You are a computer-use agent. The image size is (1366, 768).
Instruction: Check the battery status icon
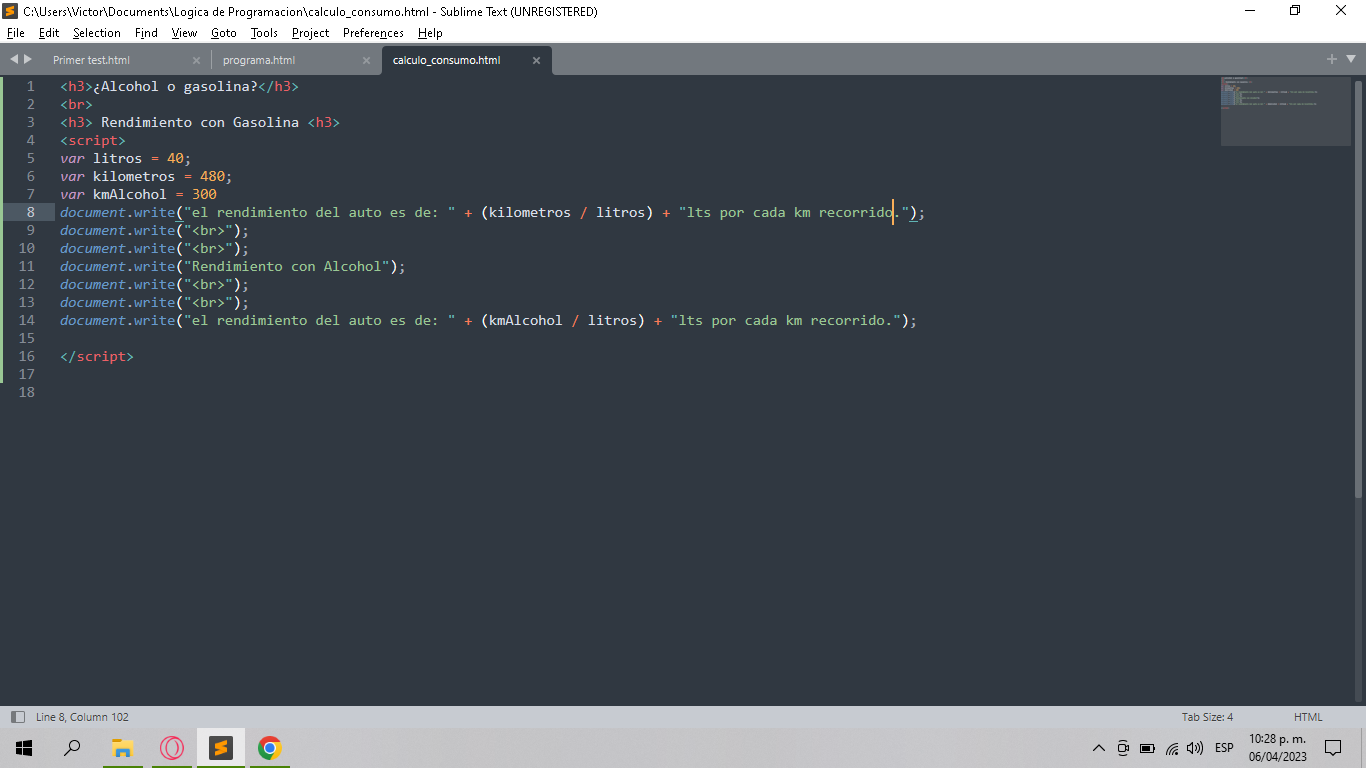(x=1147, y=747)
